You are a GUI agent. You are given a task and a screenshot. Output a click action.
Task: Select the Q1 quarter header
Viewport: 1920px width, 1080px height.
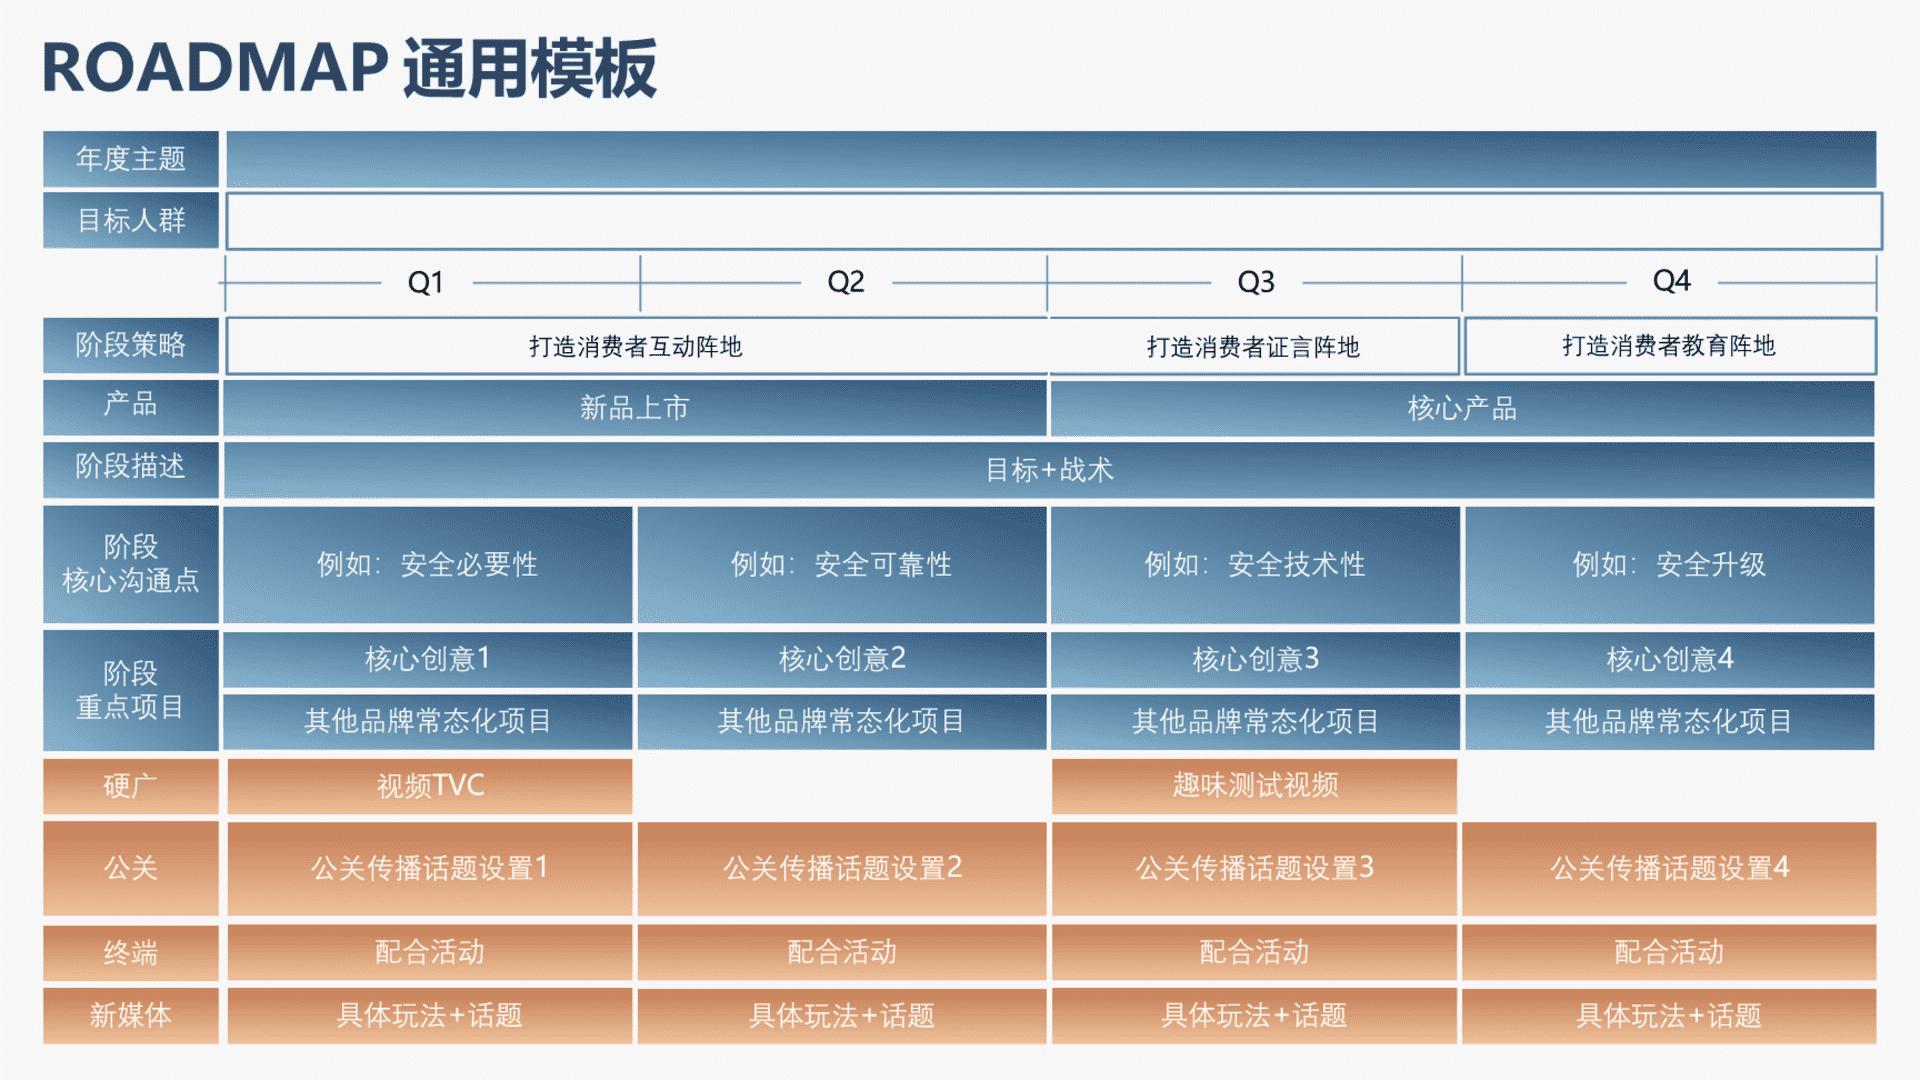pyautogui.click(x=428, y=282)
